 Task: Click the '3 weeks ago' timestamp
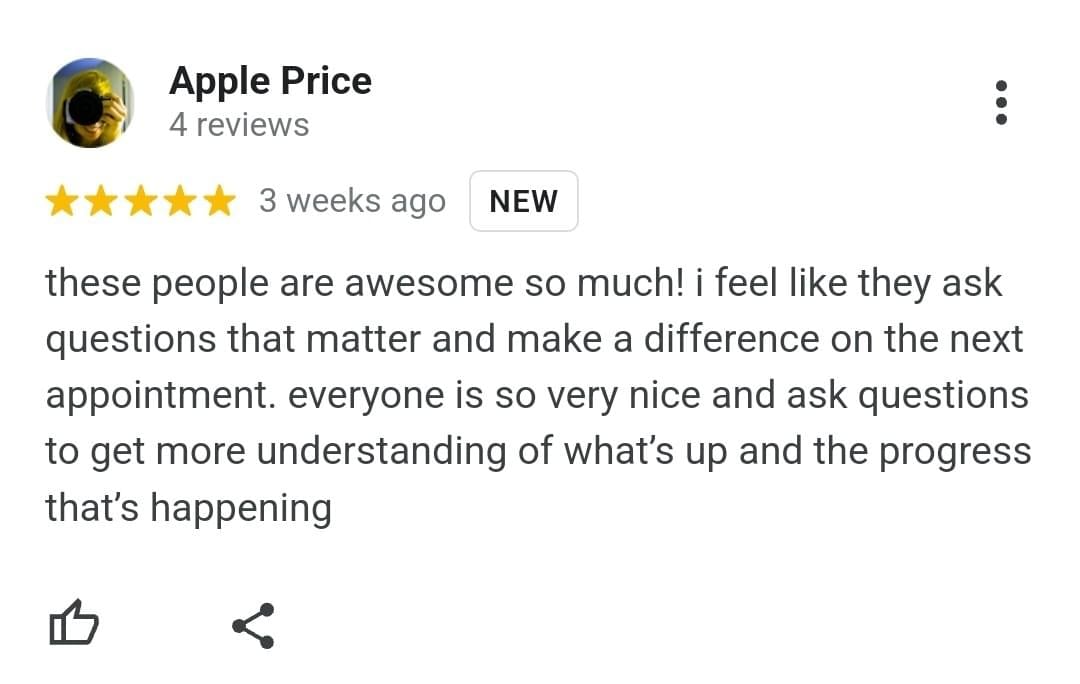point(352,201)
